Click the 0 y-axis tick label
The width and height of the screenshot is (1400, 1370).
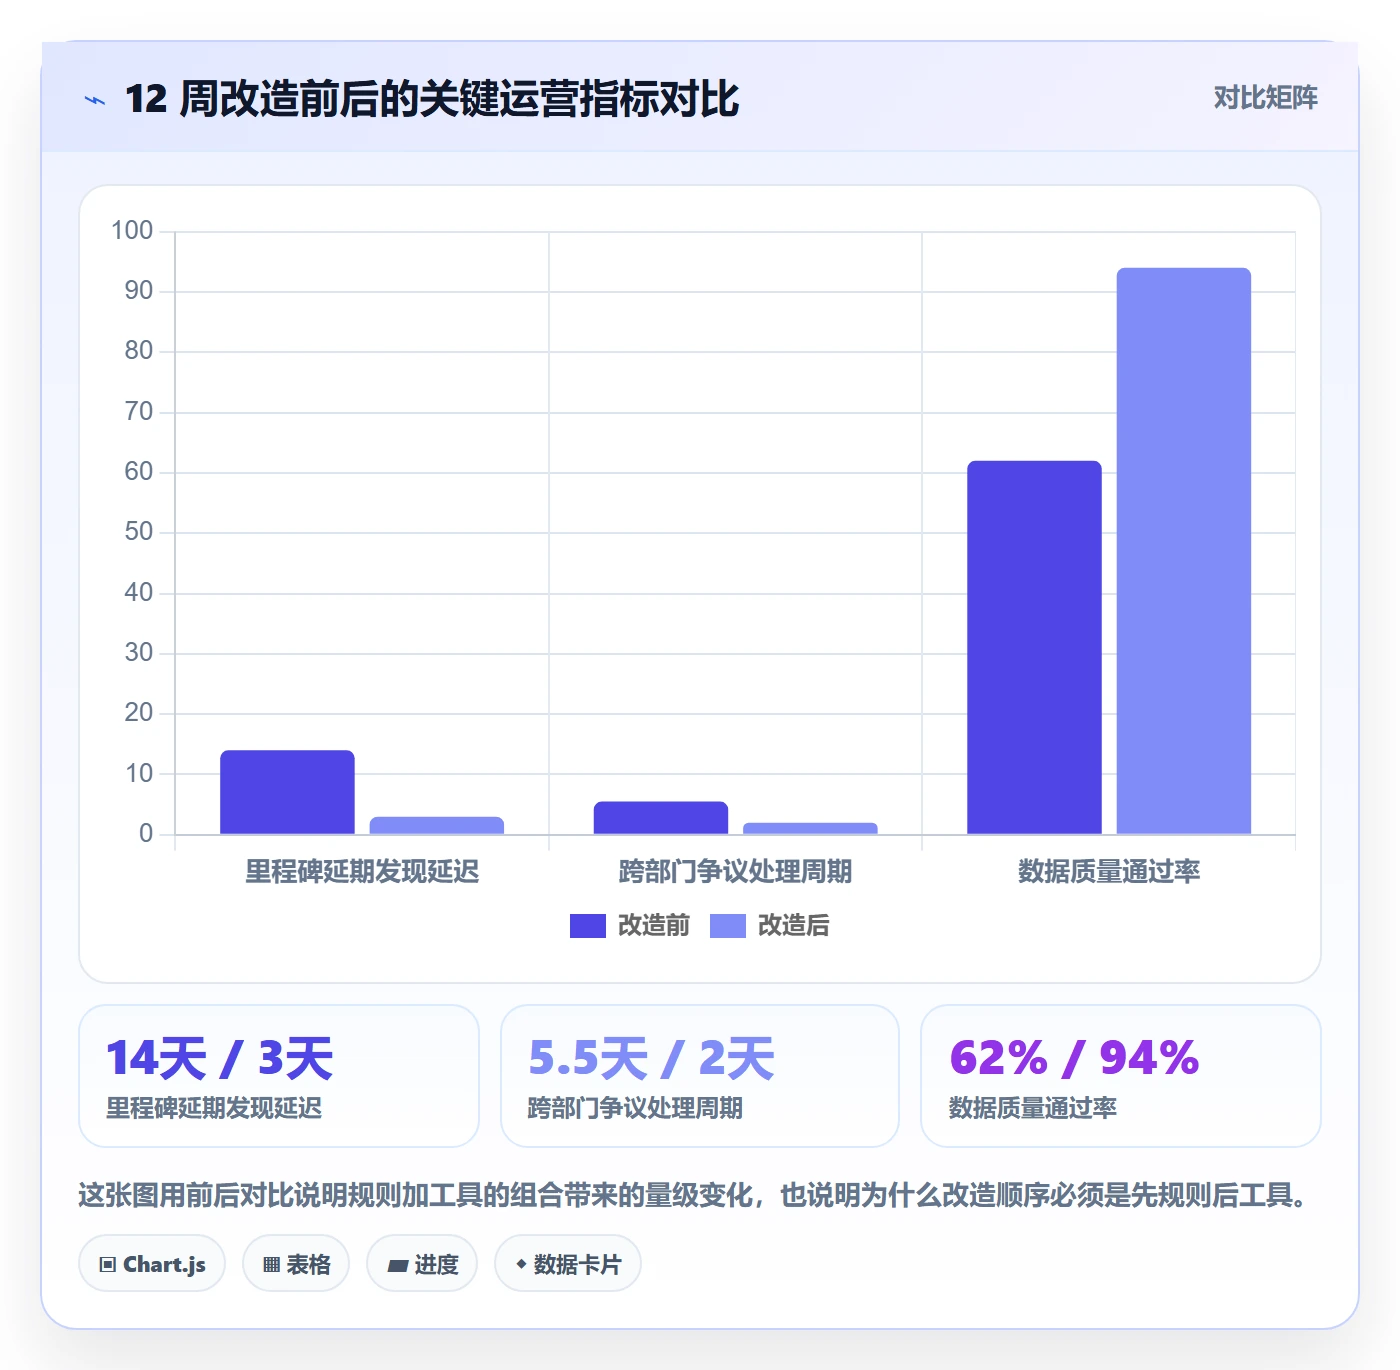146,834
